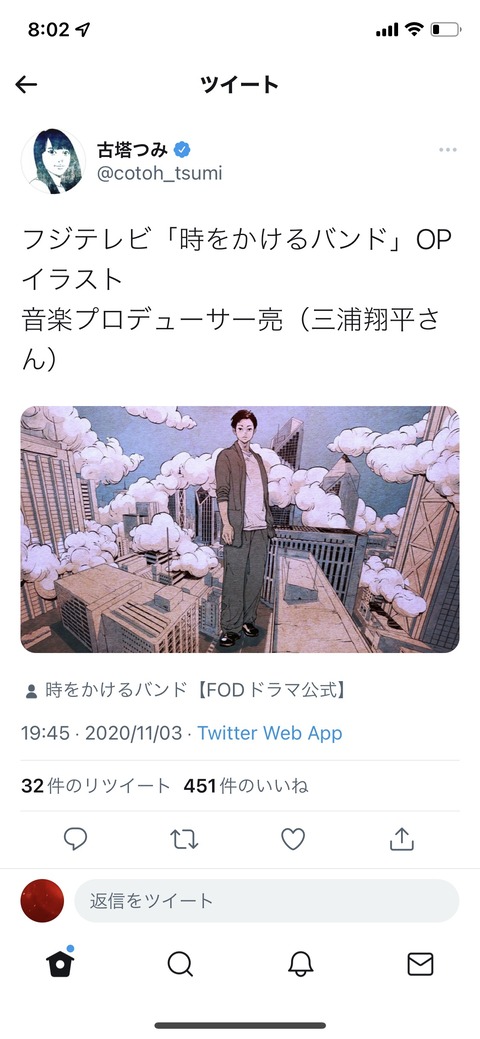Open the illustration image in tweet
Screen dimensions: 480x1039
pos(240,529)
